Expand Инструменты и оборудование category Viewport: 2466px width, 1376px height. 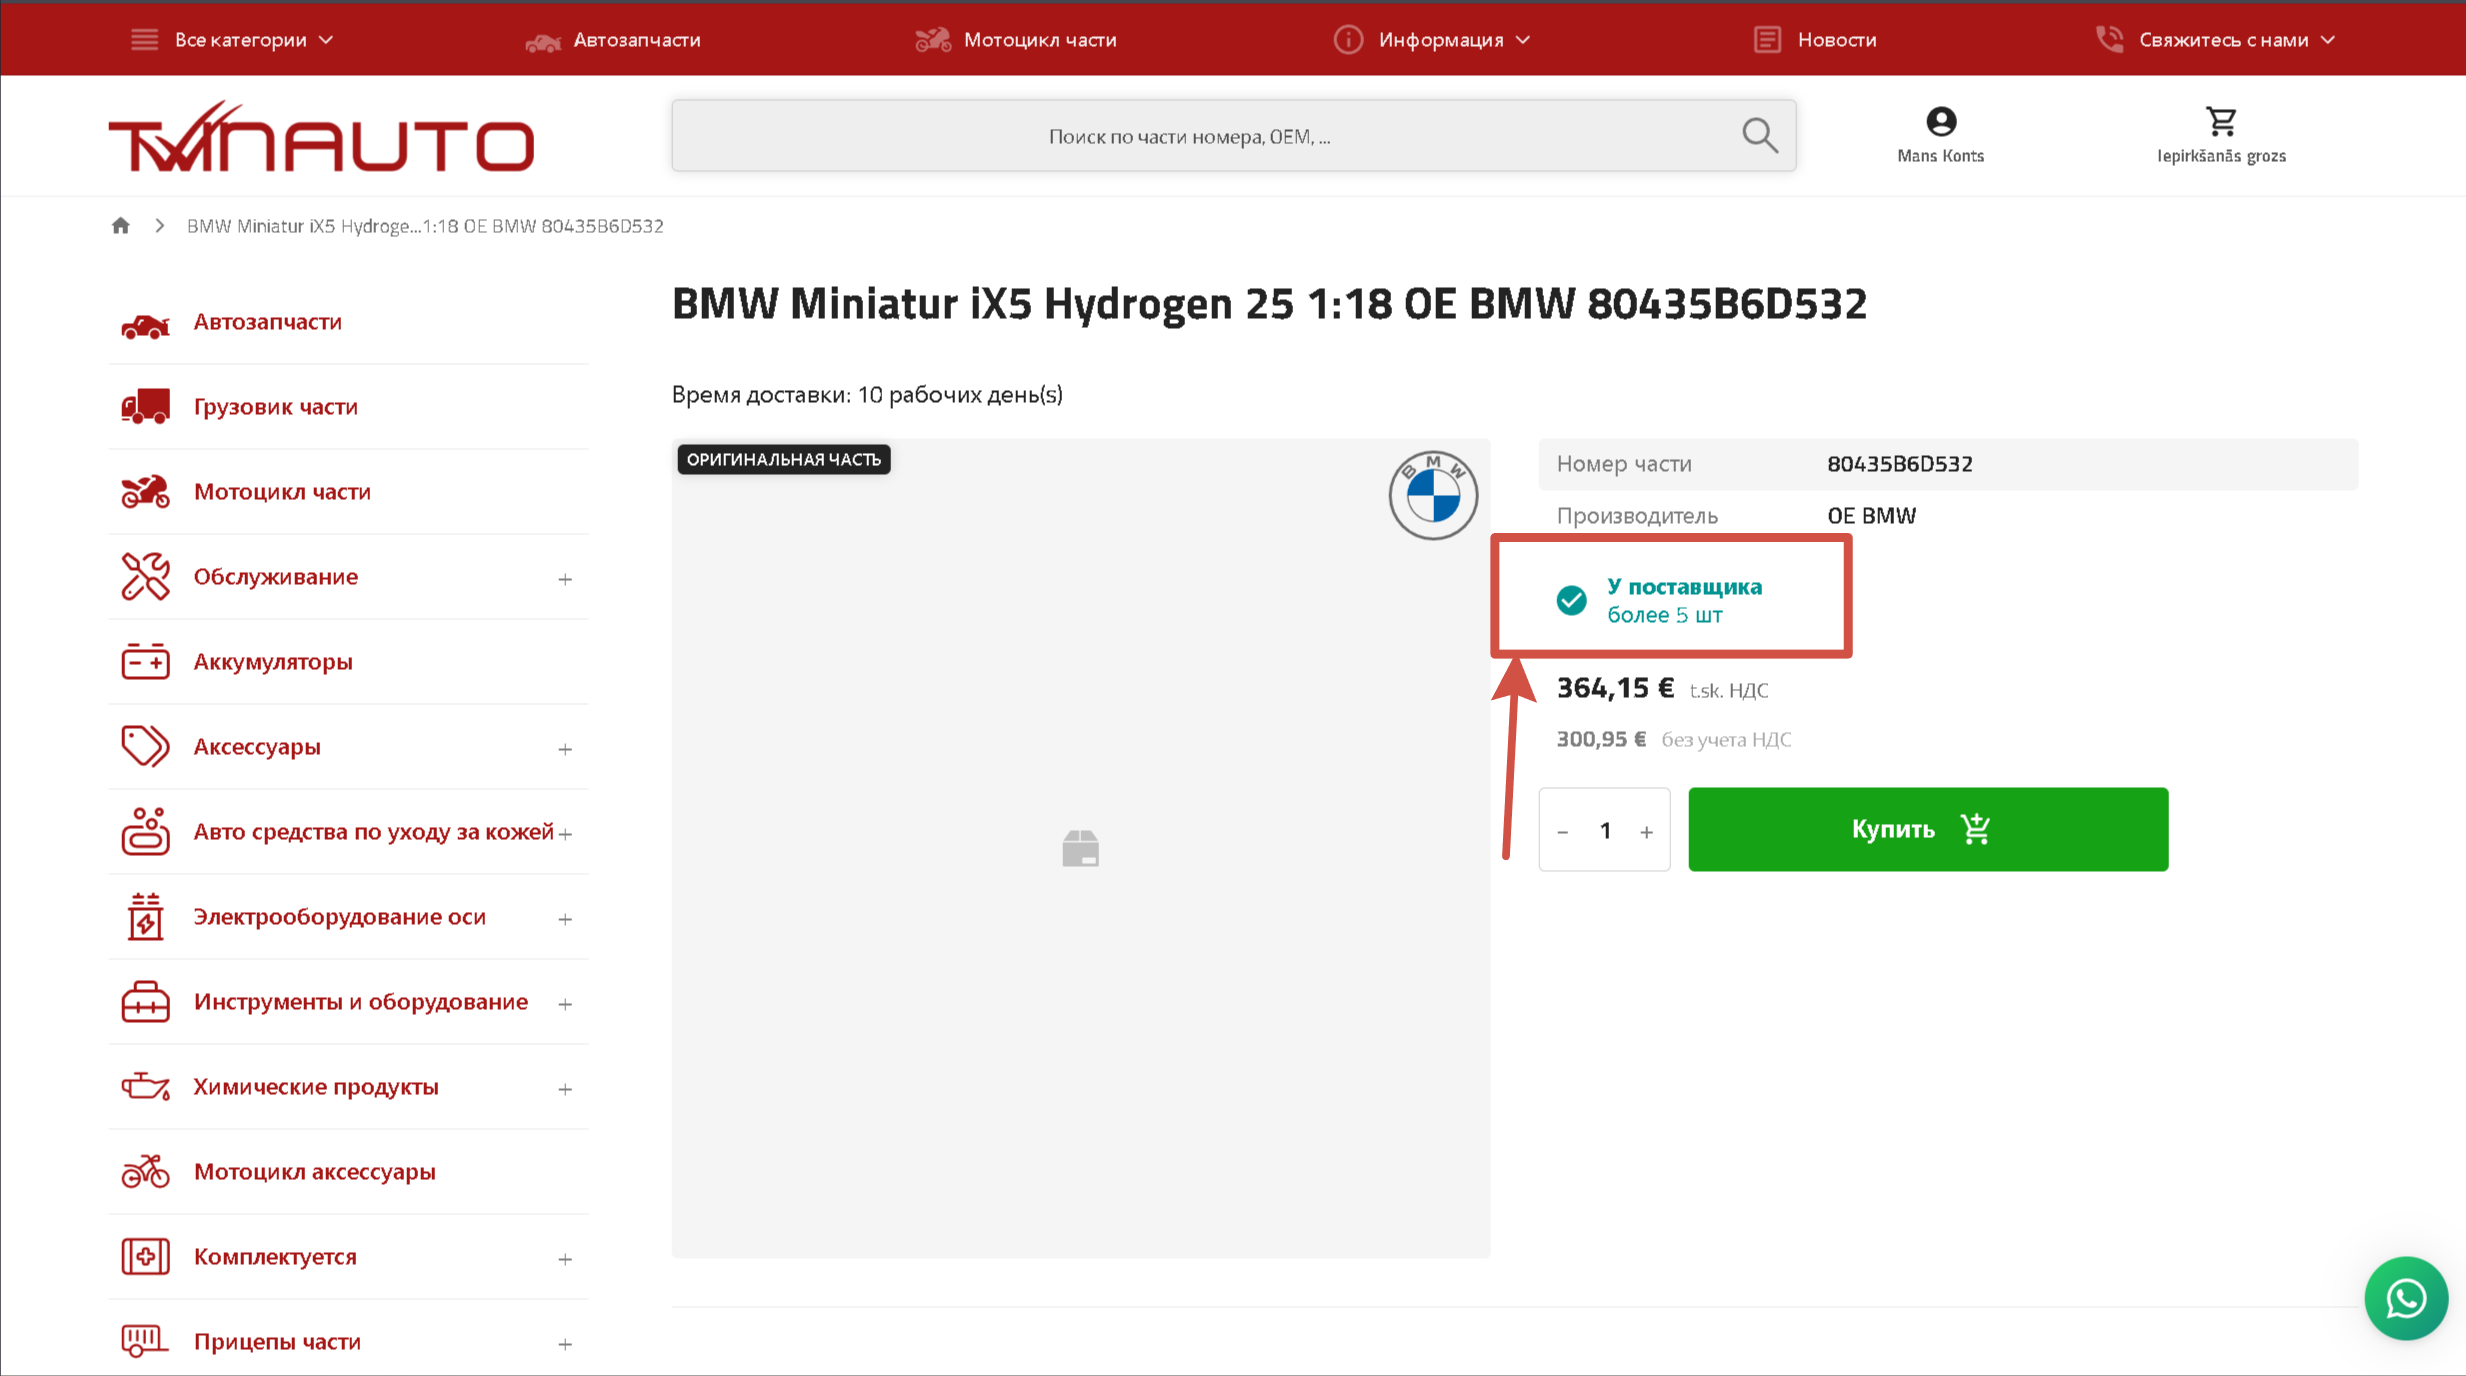pyautogui.click(x=565, y=1004)
